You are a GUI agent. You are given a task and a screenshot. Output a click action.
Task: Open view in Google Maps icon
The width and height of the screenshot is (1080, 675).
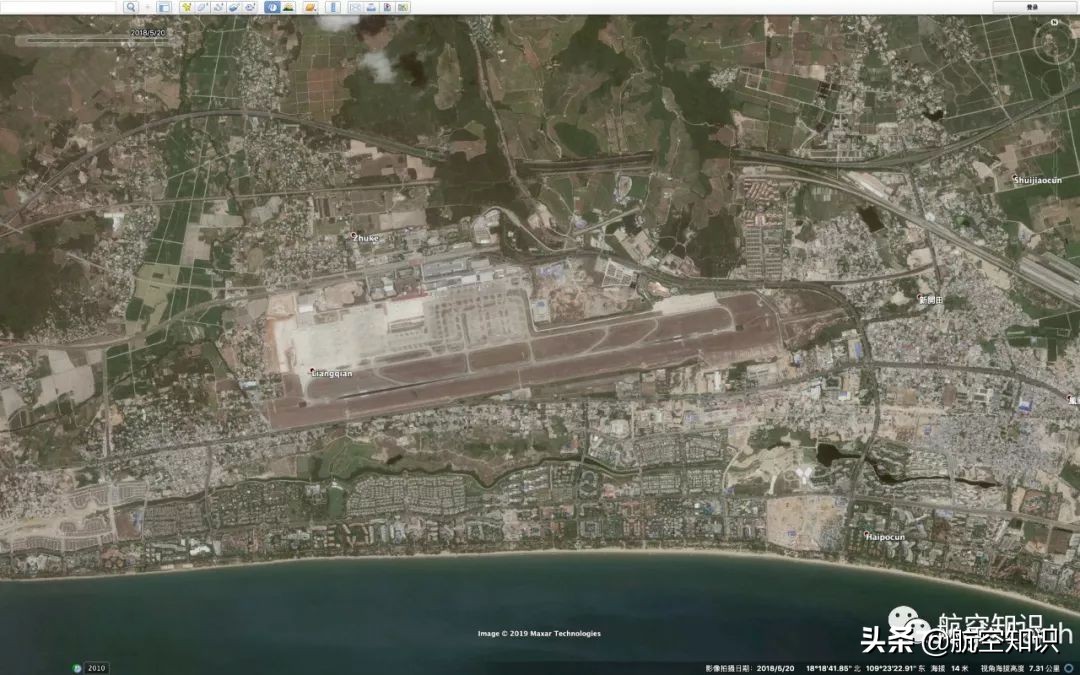tap(402, 7)
